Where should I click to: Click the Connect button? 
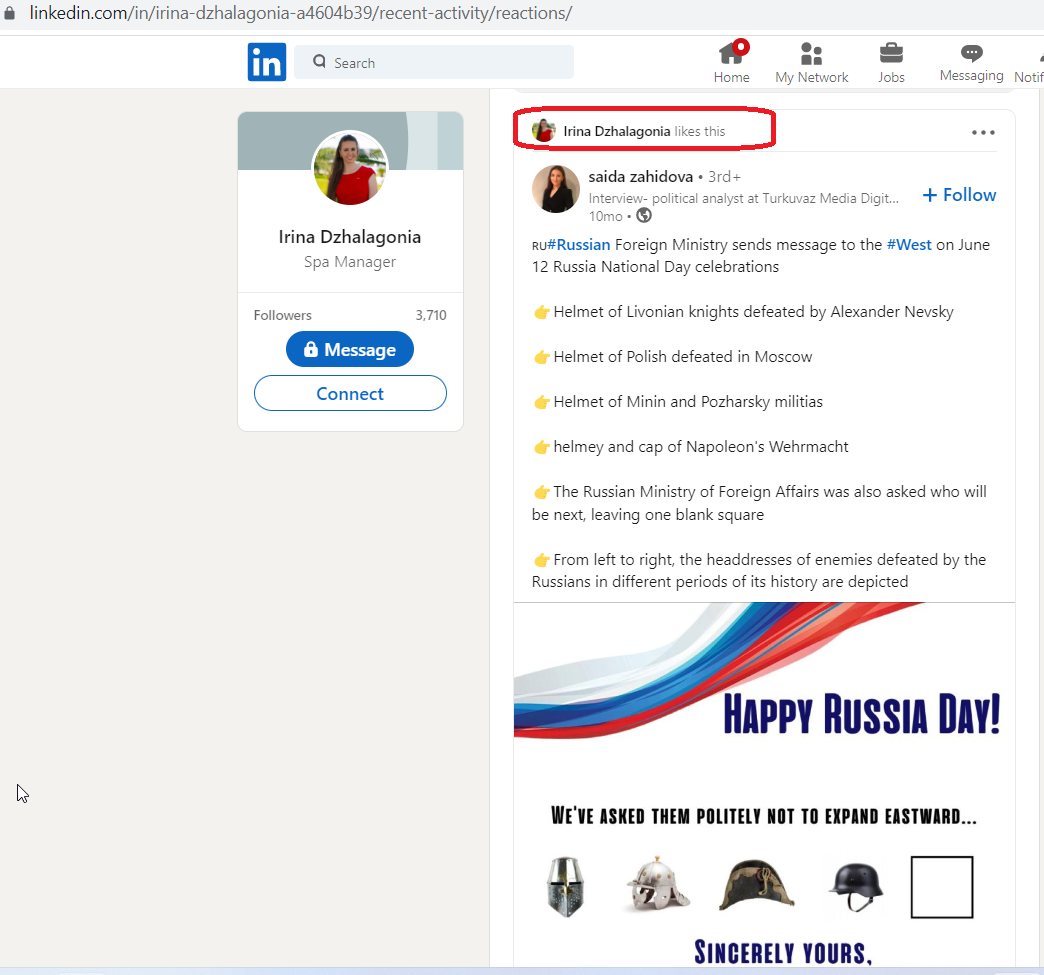[350, 393]
